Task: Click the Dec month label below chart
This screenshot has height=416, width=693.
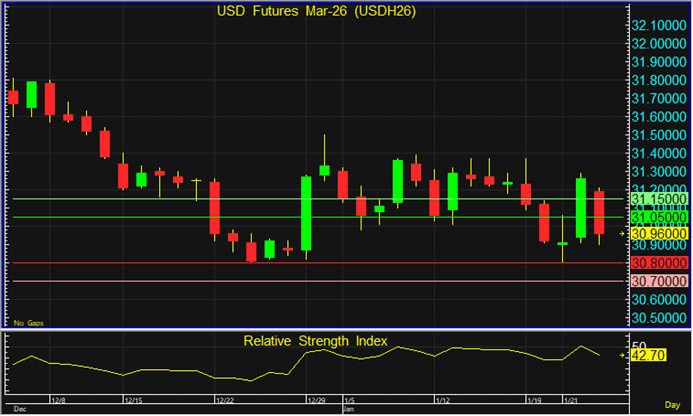Action: tap(20, 409)
